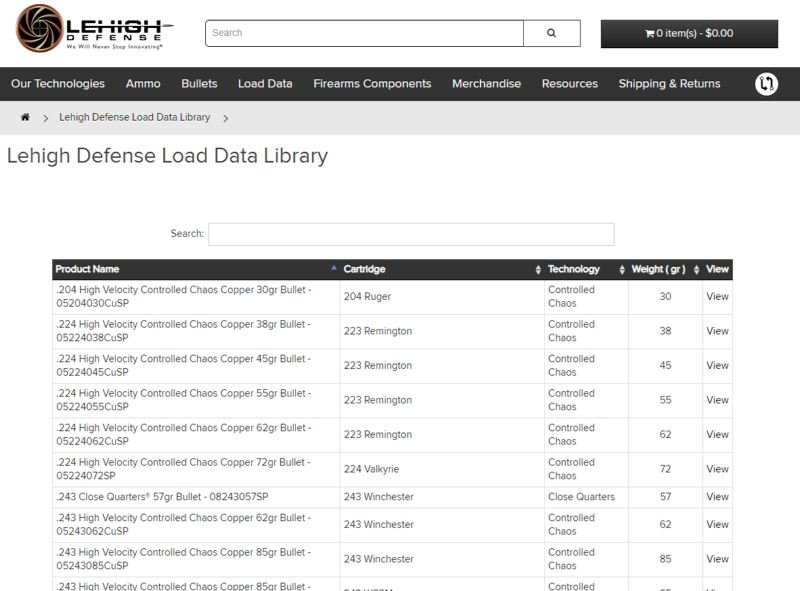Sort table by Cartridge column
This screenshot has height=591, width=800.
pos(440,269)
